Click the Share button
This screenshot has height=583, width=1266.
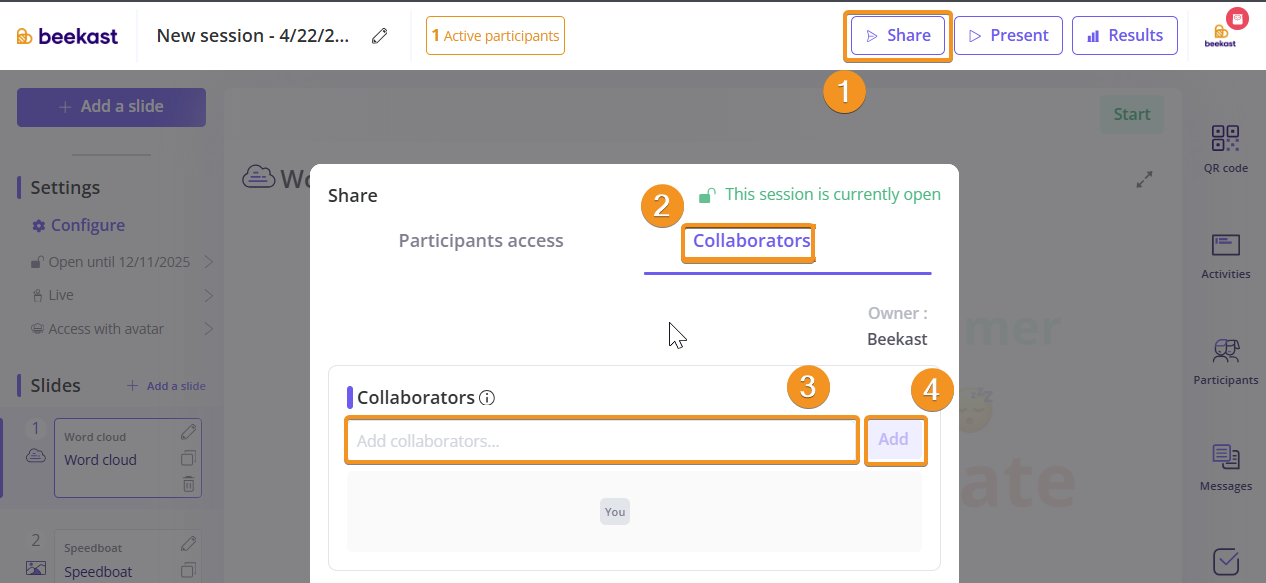(898, 36)
